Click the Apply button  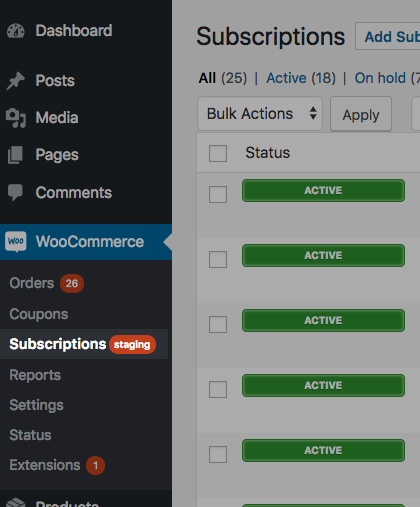[x=361, y=114]
